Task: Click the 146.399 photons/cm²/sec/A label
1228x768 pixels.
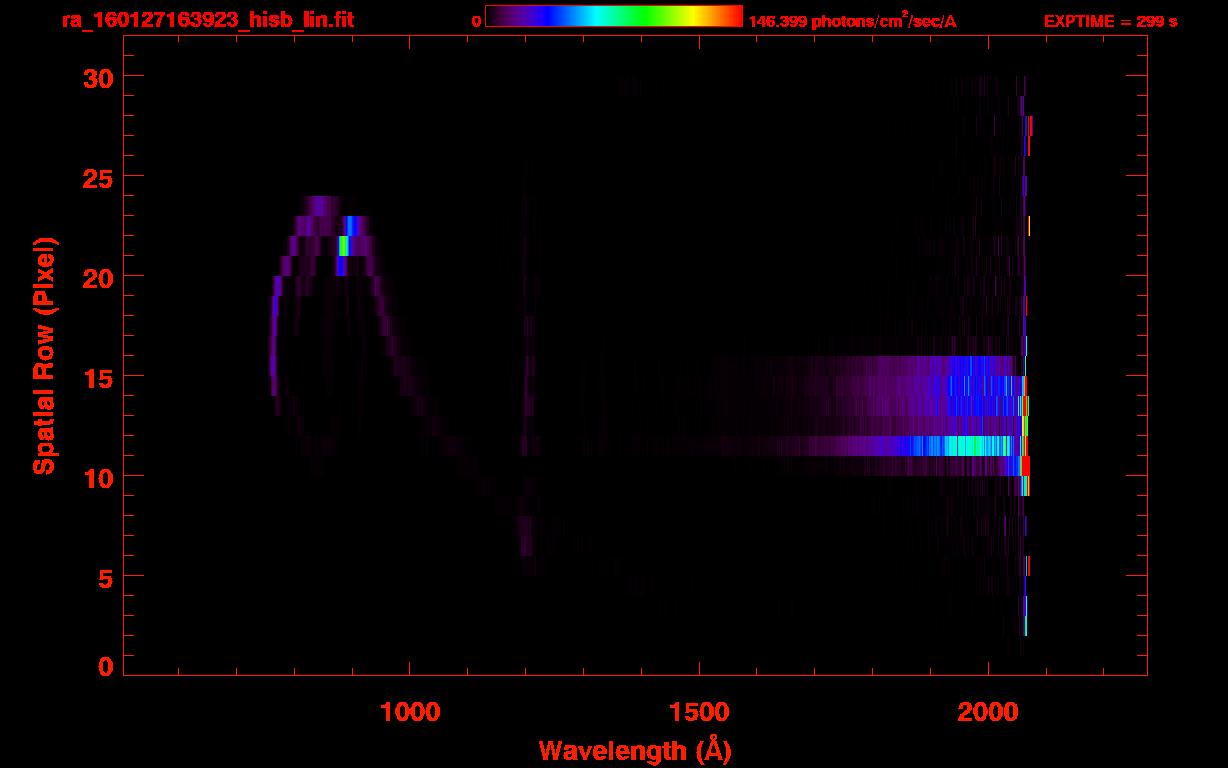Action: coord(852,20)
